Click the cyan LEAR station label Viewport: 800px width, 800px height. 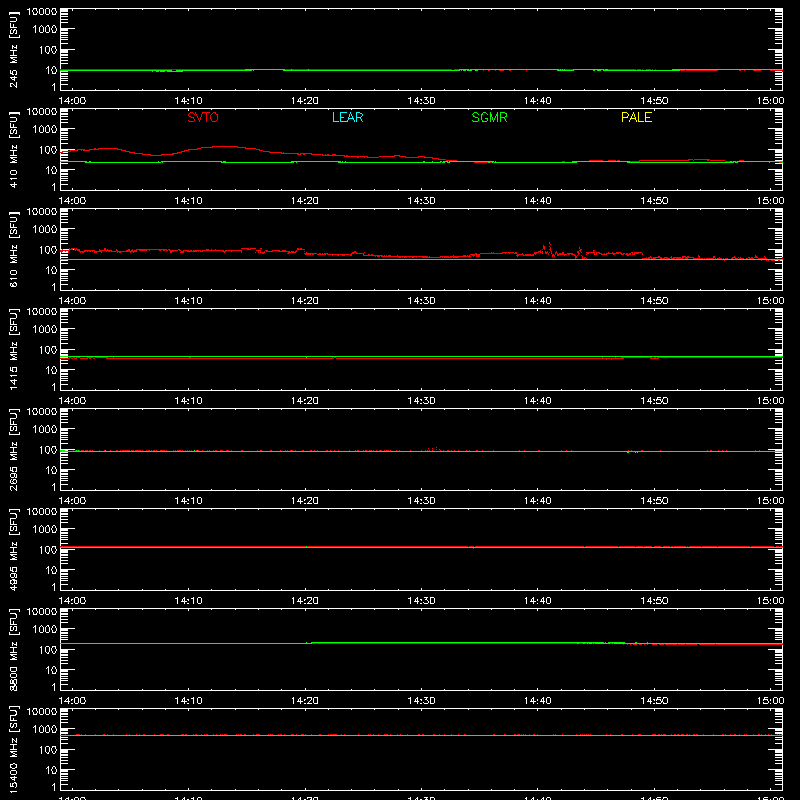[x=347, y=117]
